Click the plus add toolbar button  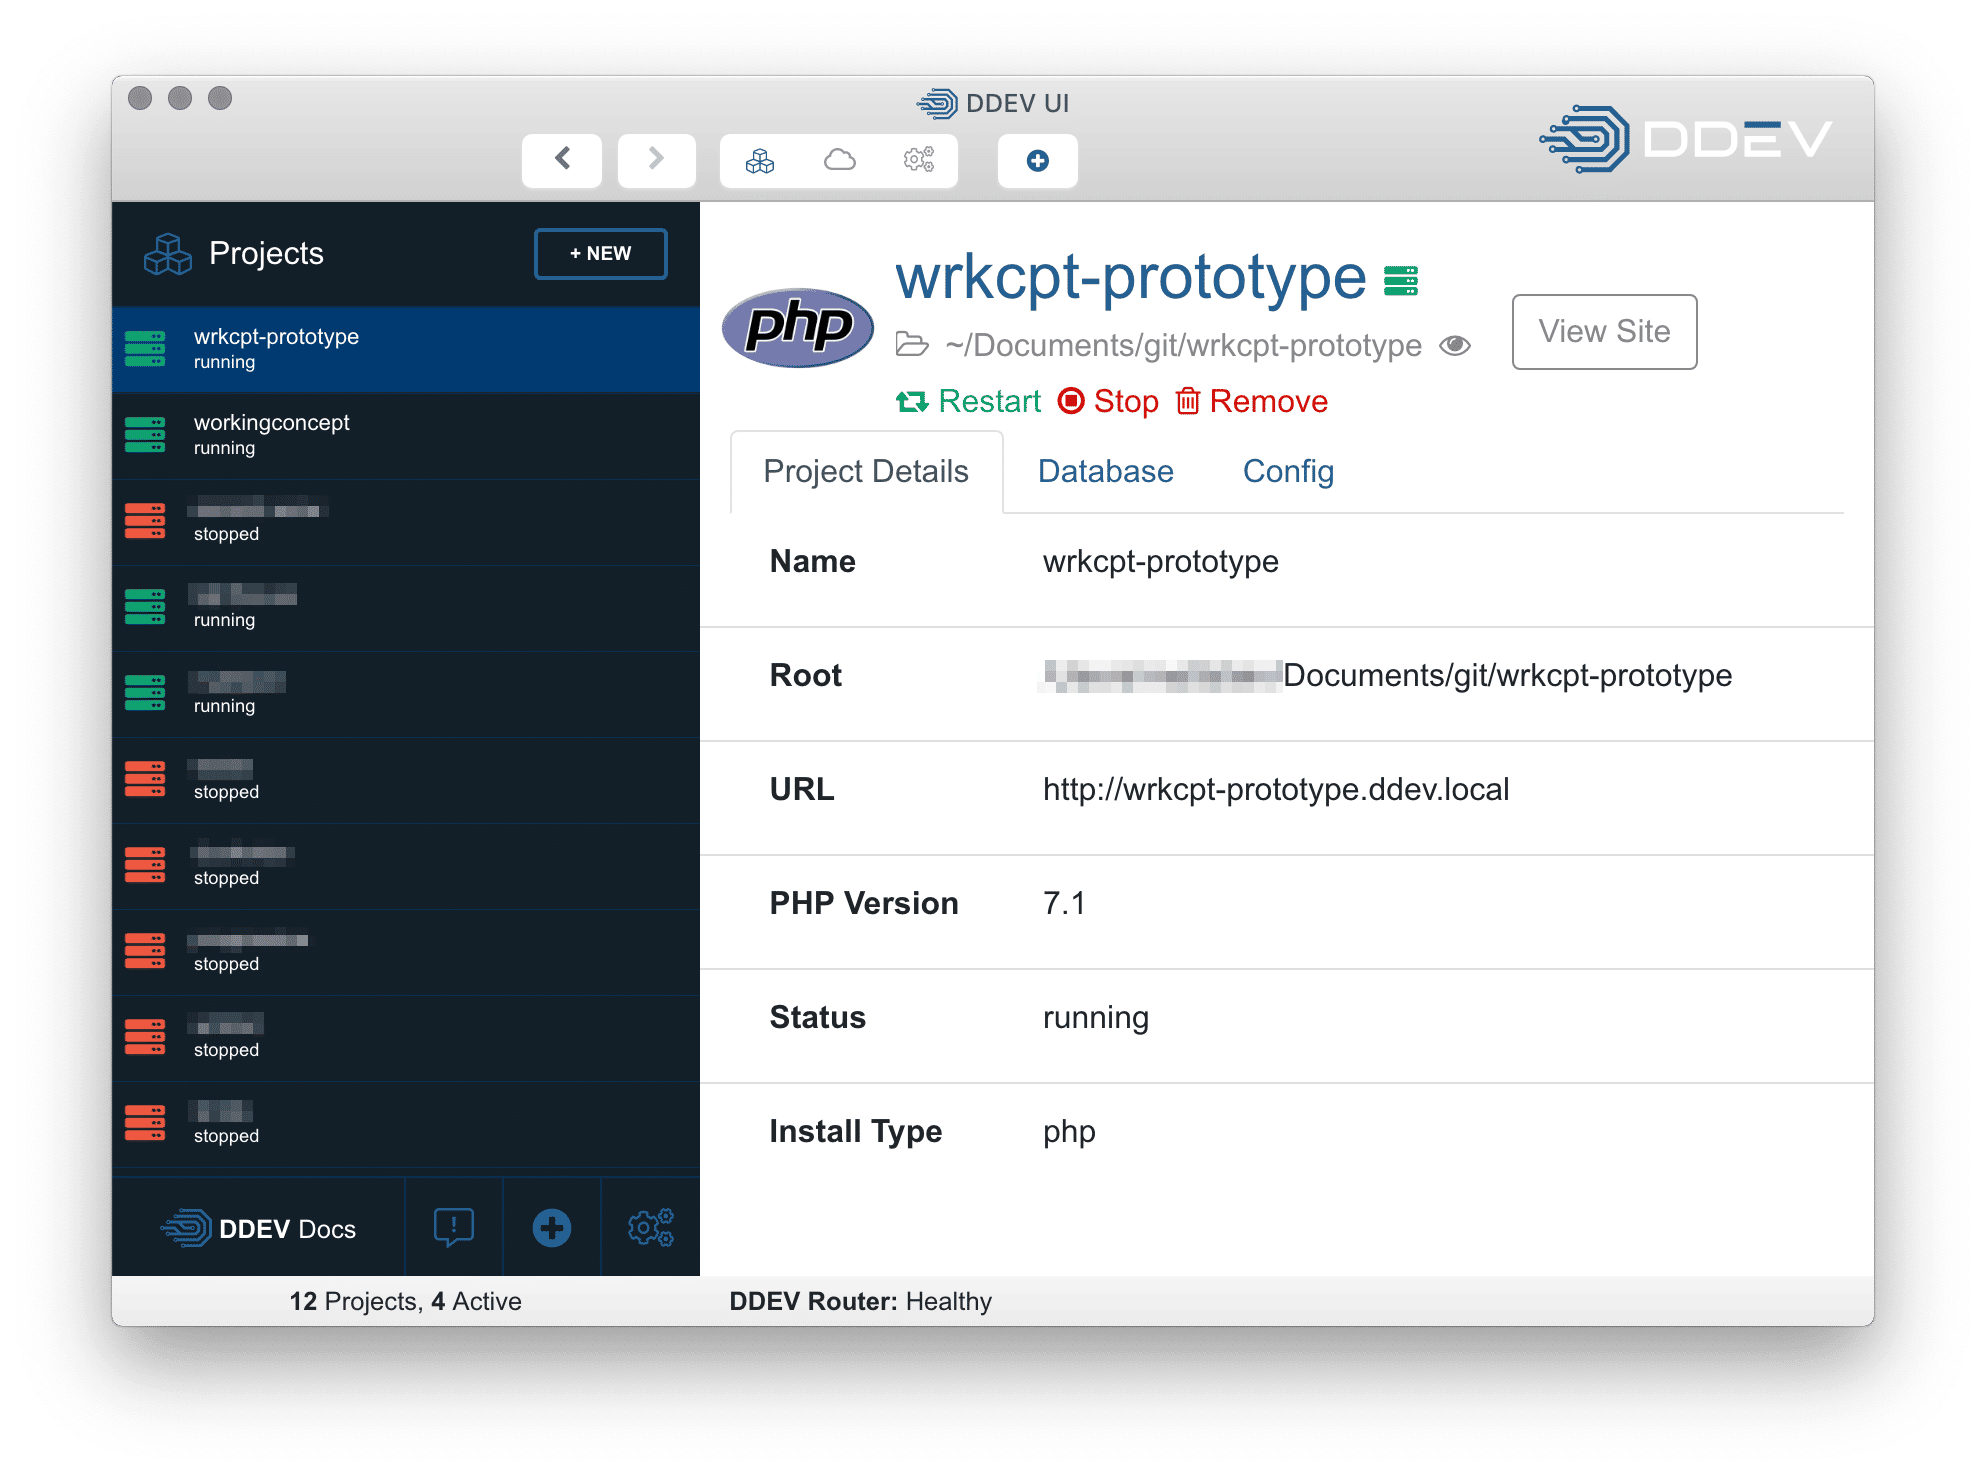pos(1038,160)
